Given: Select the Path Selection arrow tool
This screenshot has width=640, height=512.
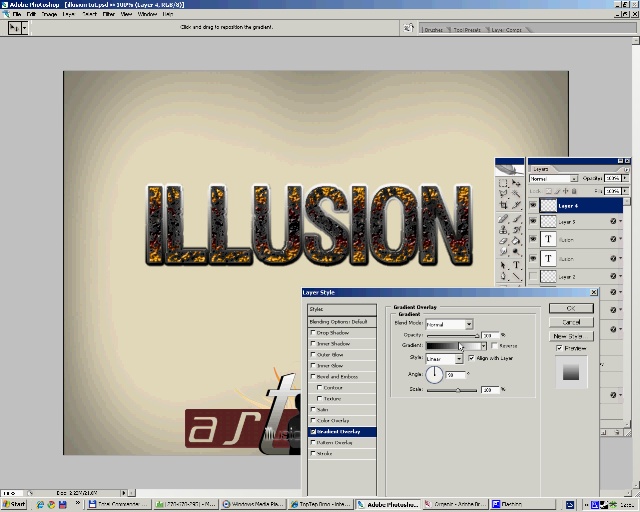Looking at the screenshot, I should click(503, 265).
